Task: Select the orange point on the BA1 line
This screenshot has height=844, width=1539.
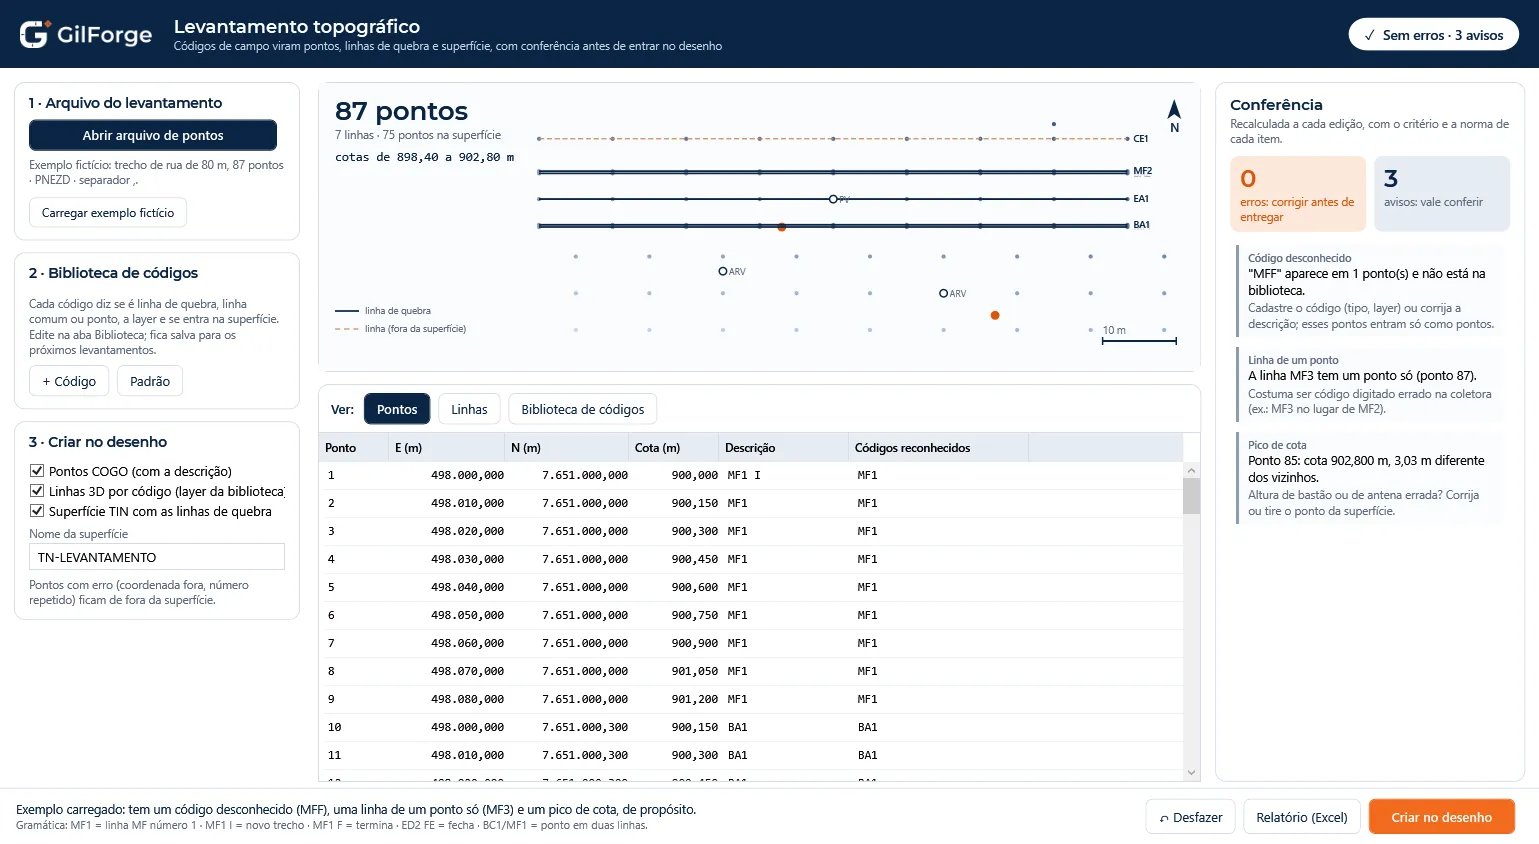Action: 781,227
